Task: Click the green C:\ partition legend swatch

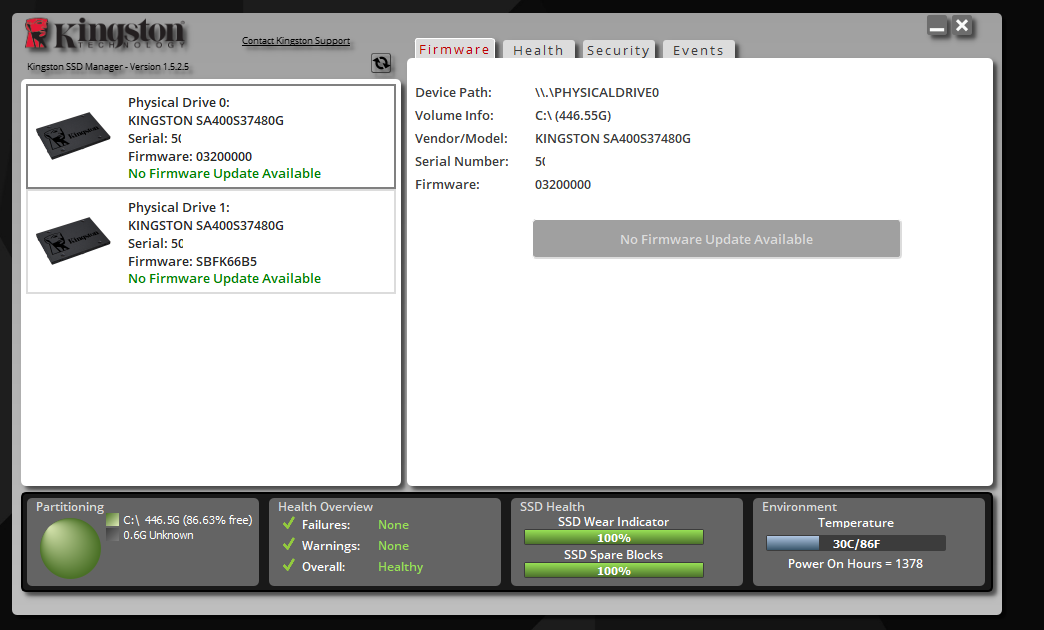Action: coord(113,519)
